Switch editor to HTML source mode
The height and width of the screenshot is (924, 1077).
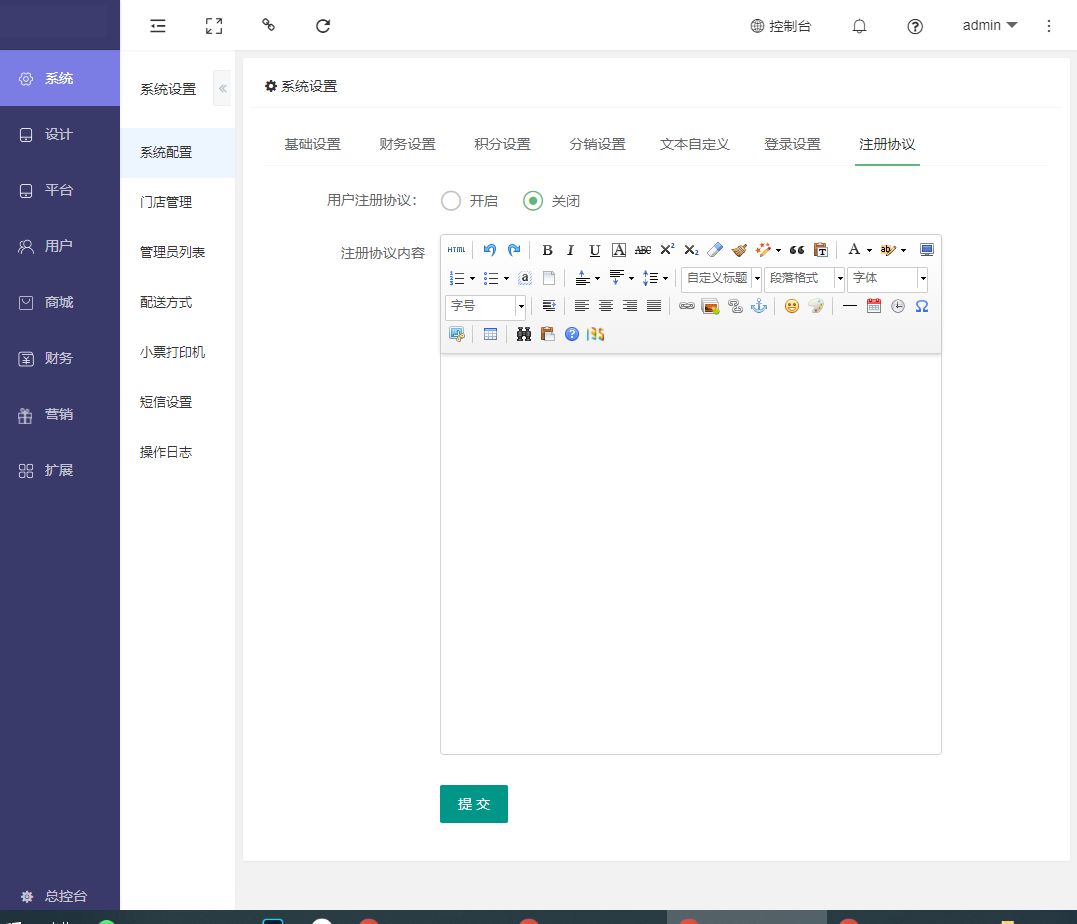456,250
